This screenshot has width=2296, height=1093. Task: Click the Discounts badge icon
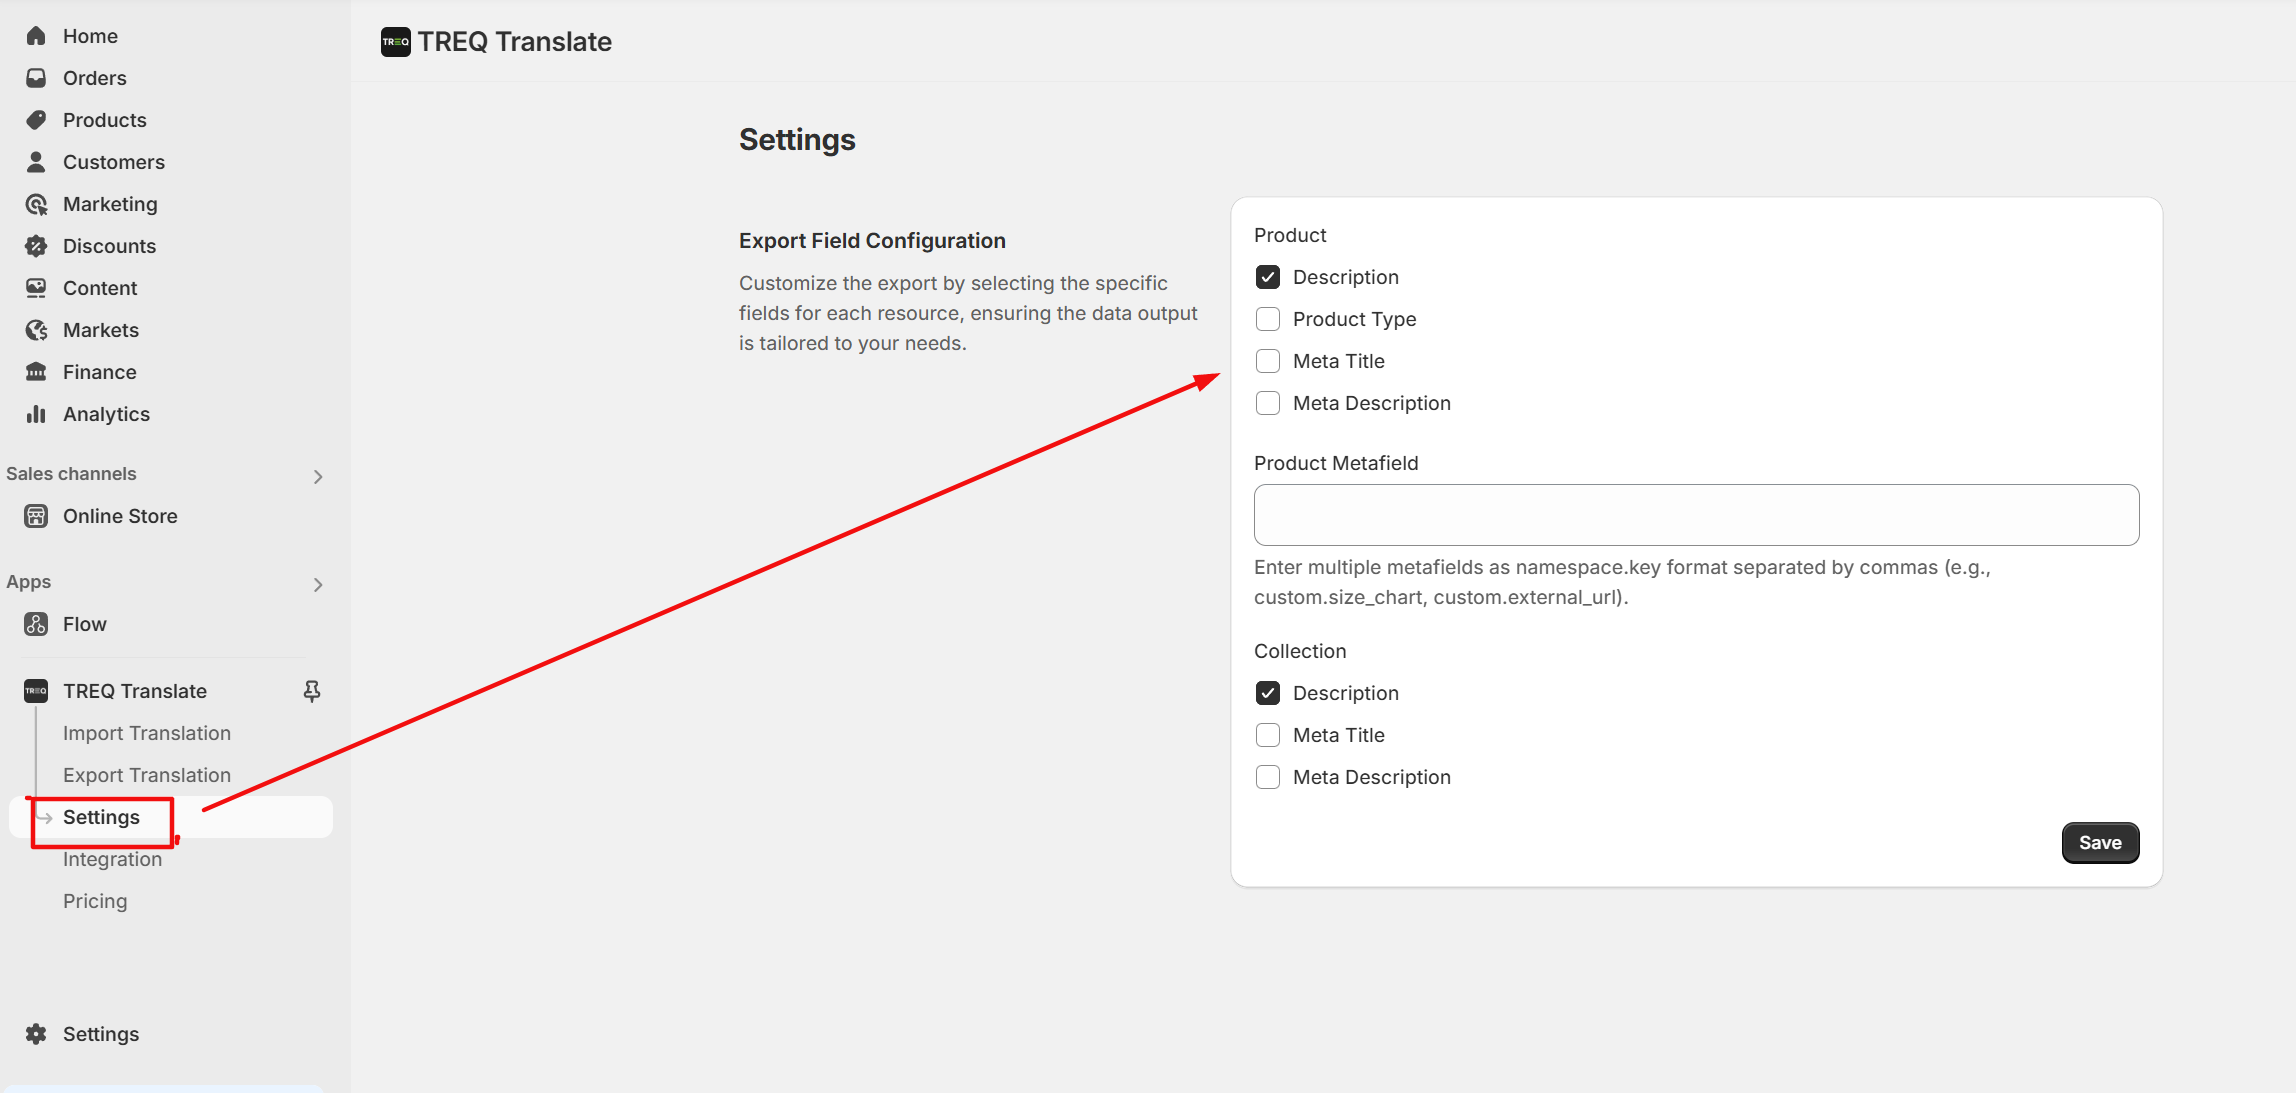point(36,246)
